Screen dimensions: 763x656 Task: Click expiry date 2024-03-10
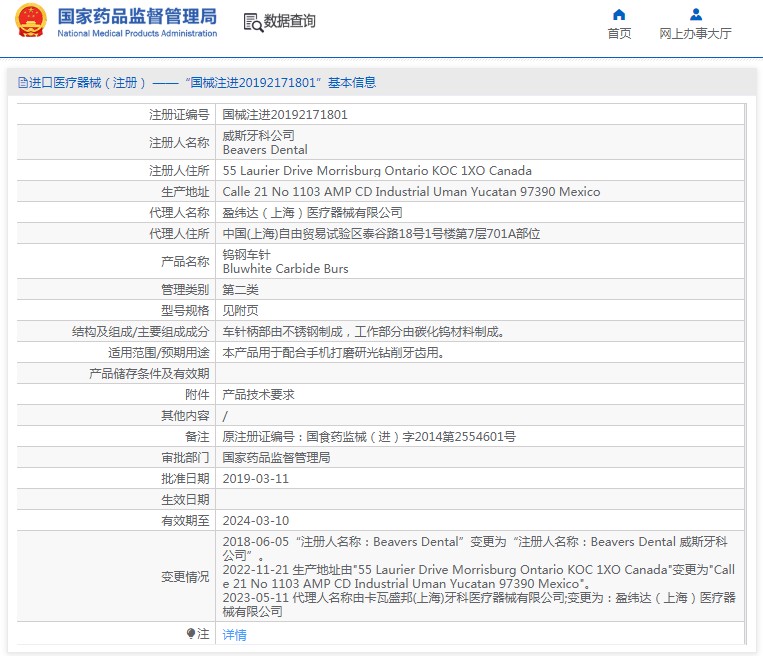(x=255, y=521)
